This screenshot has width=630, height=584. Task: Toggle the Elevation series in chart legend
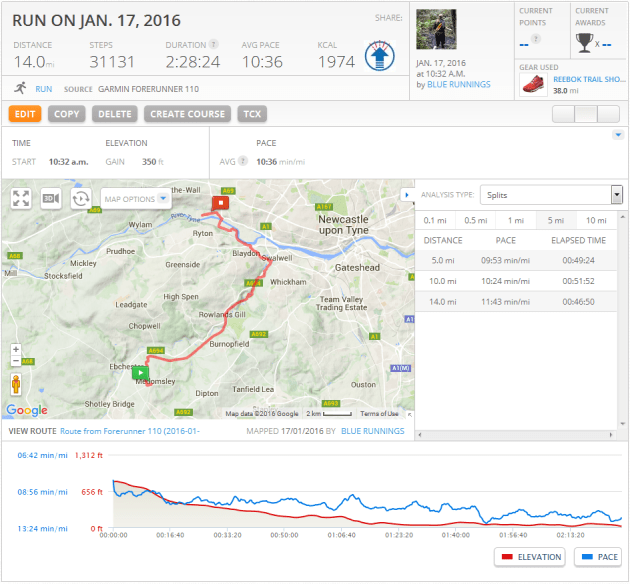point(529,557)
